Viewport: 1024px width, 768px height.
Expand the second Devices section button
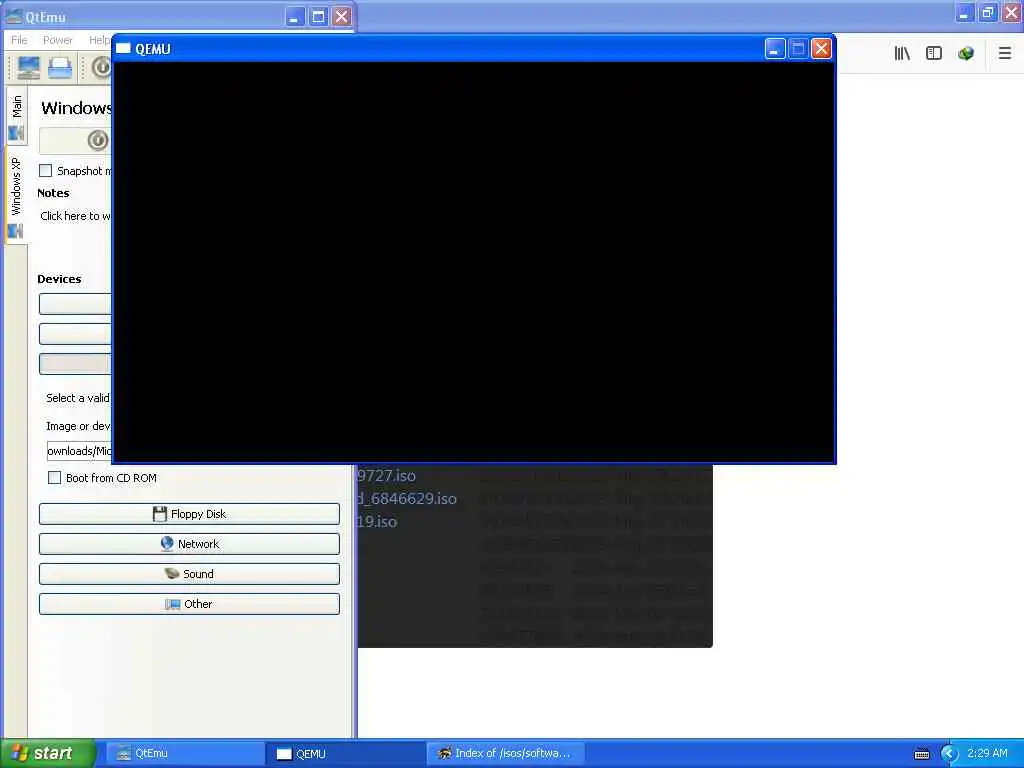pyautogui.click(x=75, y=334)
